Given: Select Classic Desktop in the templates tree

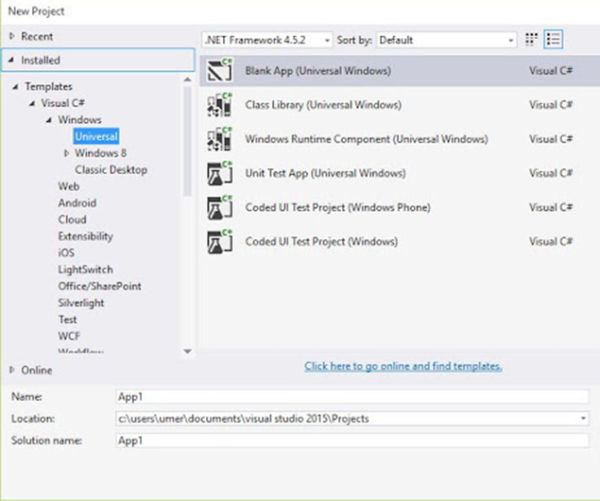Looking at the screenshot, I should click(x=111, y=170).
